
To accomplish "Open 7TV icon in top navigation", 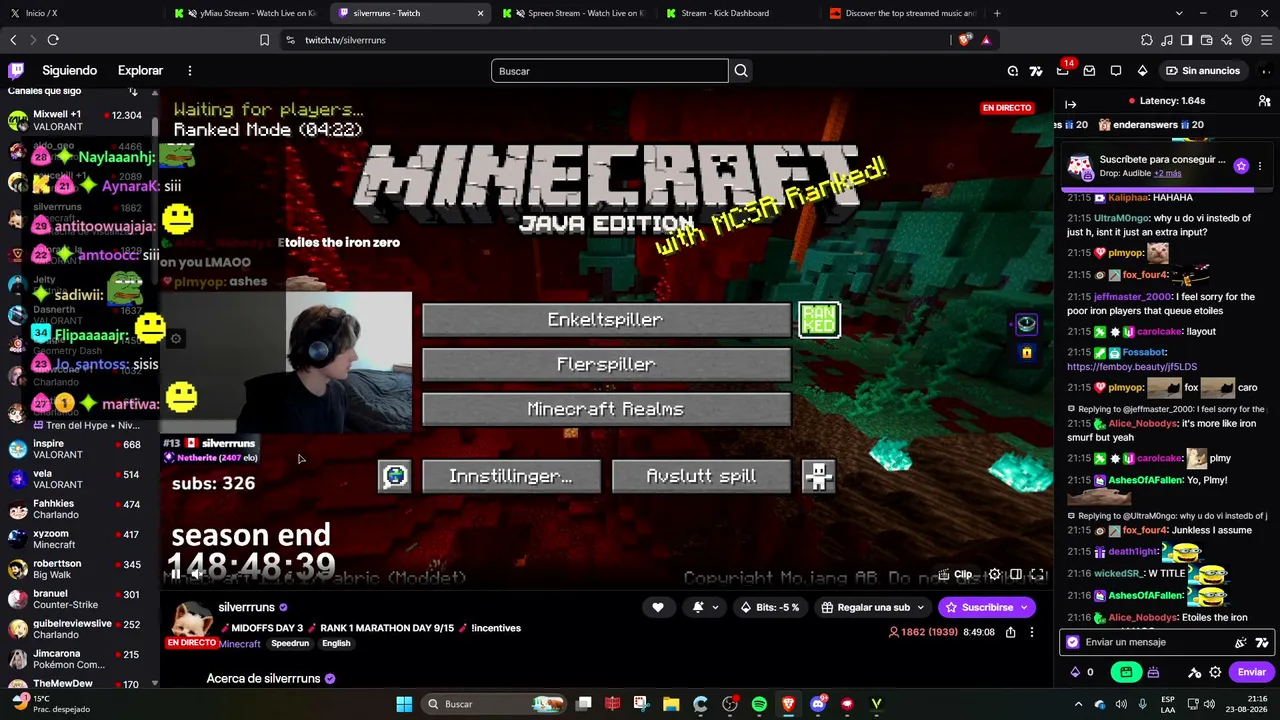I will click(x=1036, y=71).
